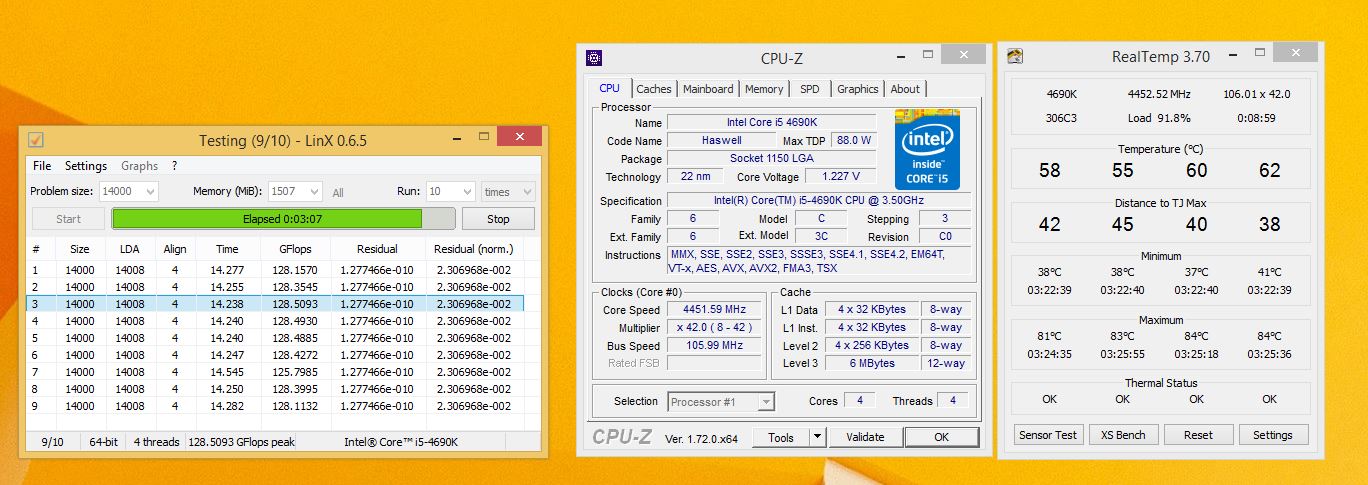Select LinX result row 1 with 128.1570 GFlops
This screenshot has height=485, width=1368.
pos(275,270)
